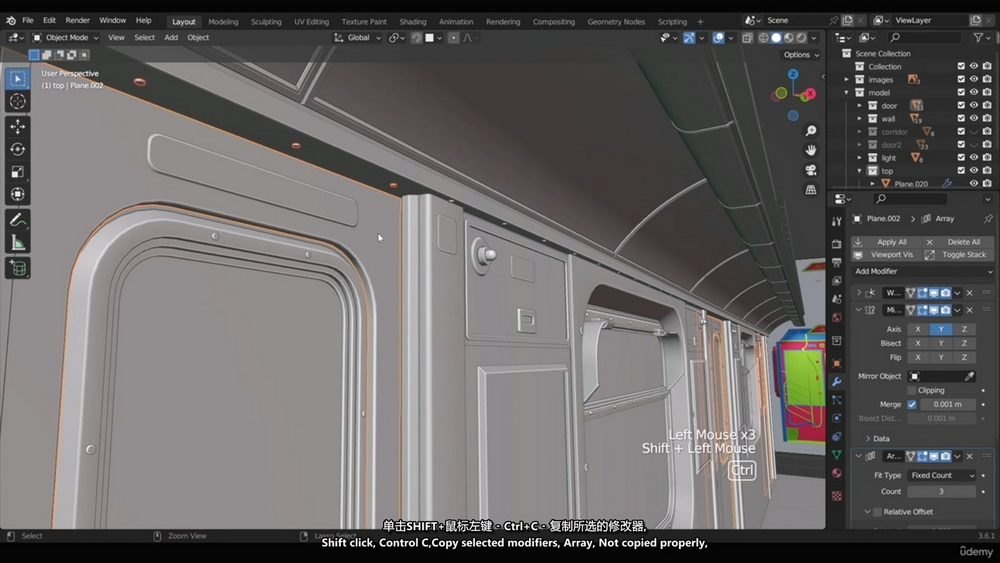The height and width of the screenshot is (563, 1000).
Task: Toggle X-ray display icon
Action: (x=747, y=38)
